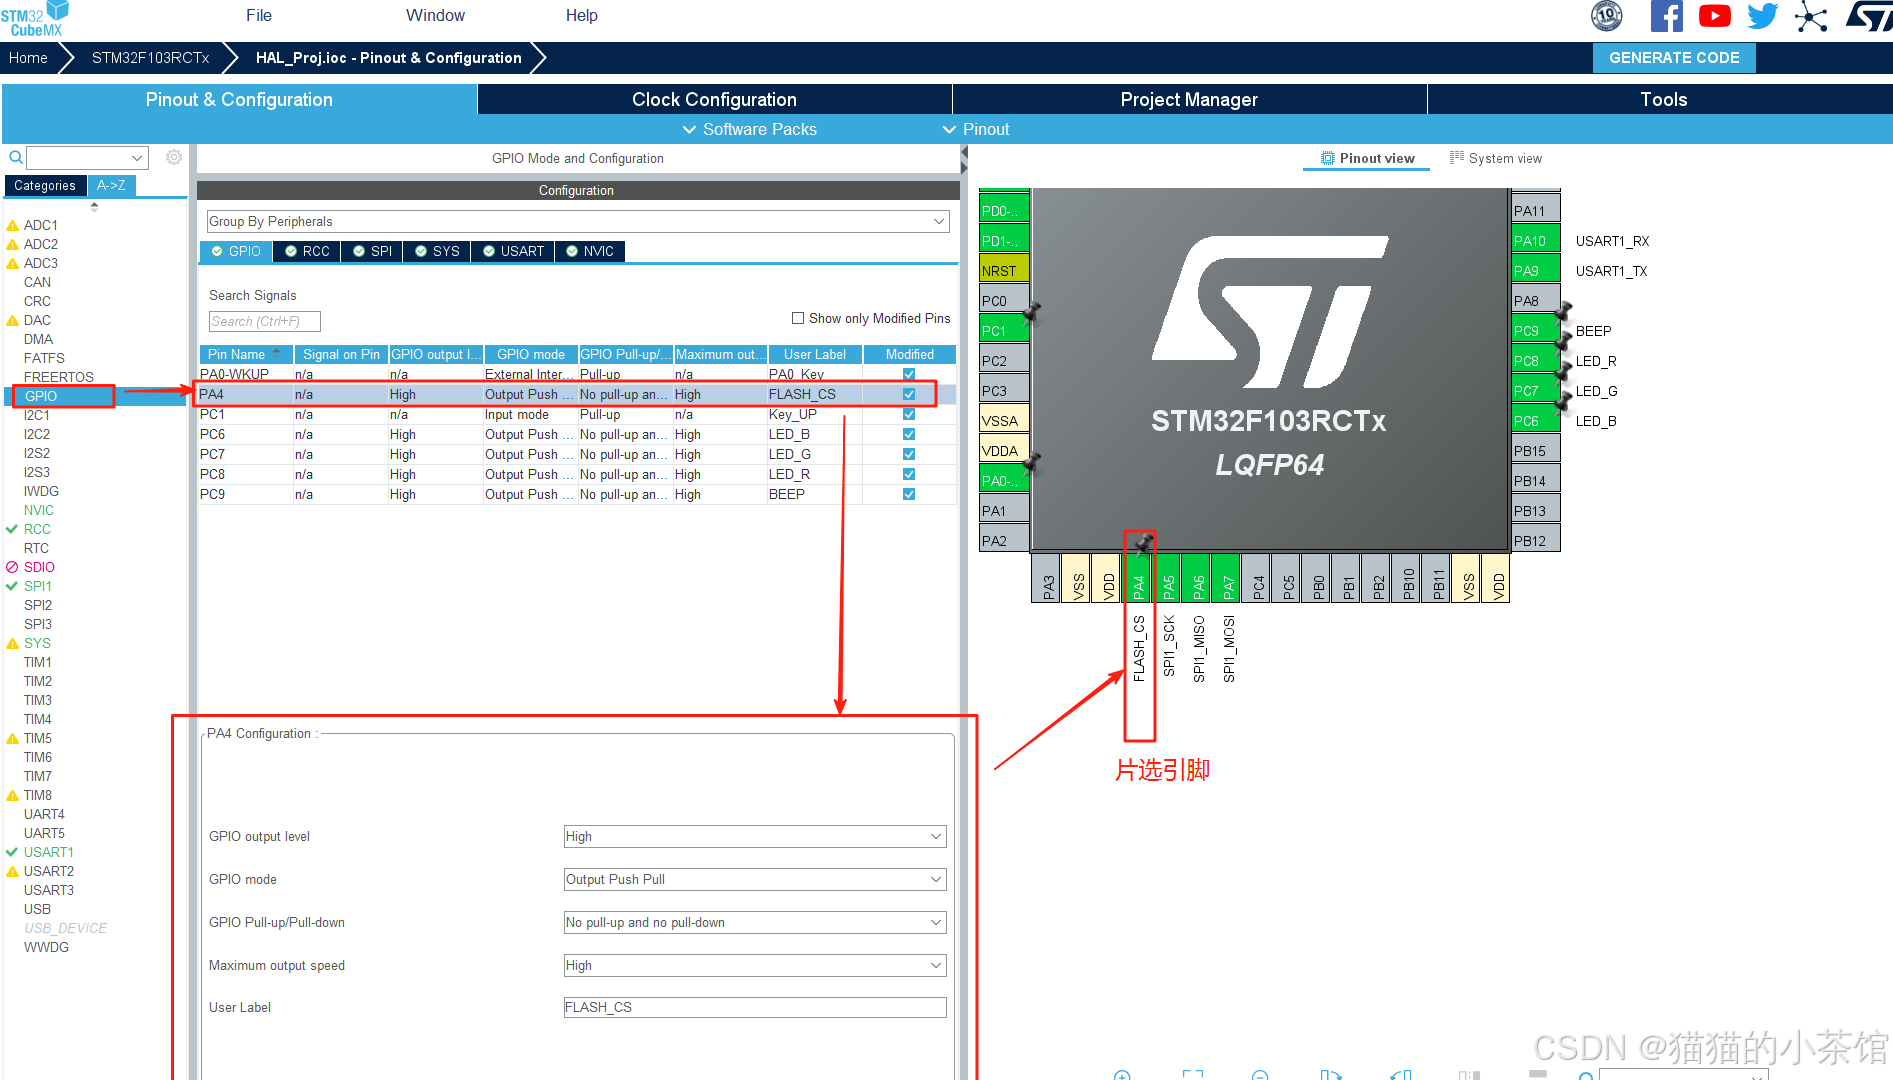Click the Search Signals input field
Viewport: 1893px width, 1080px height.
click(264, 321)
